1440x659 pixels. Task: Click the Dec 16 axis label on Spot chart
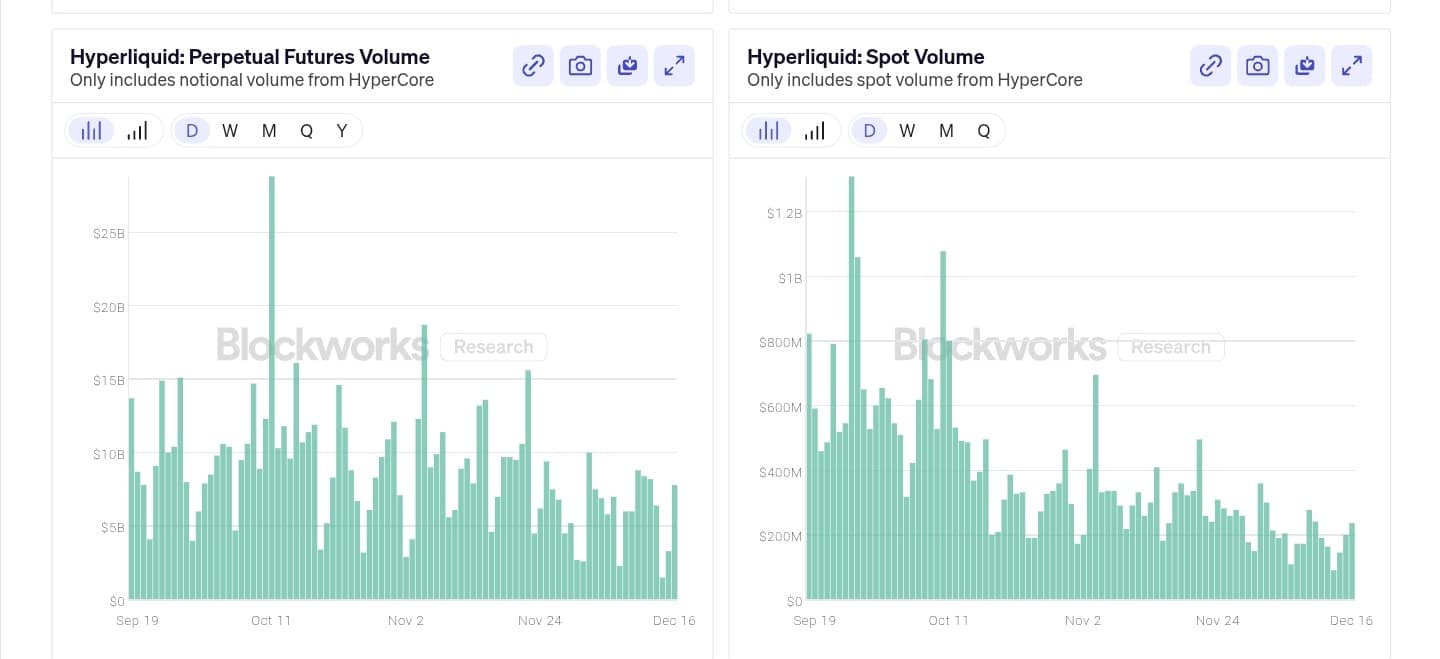(1351, 620)
